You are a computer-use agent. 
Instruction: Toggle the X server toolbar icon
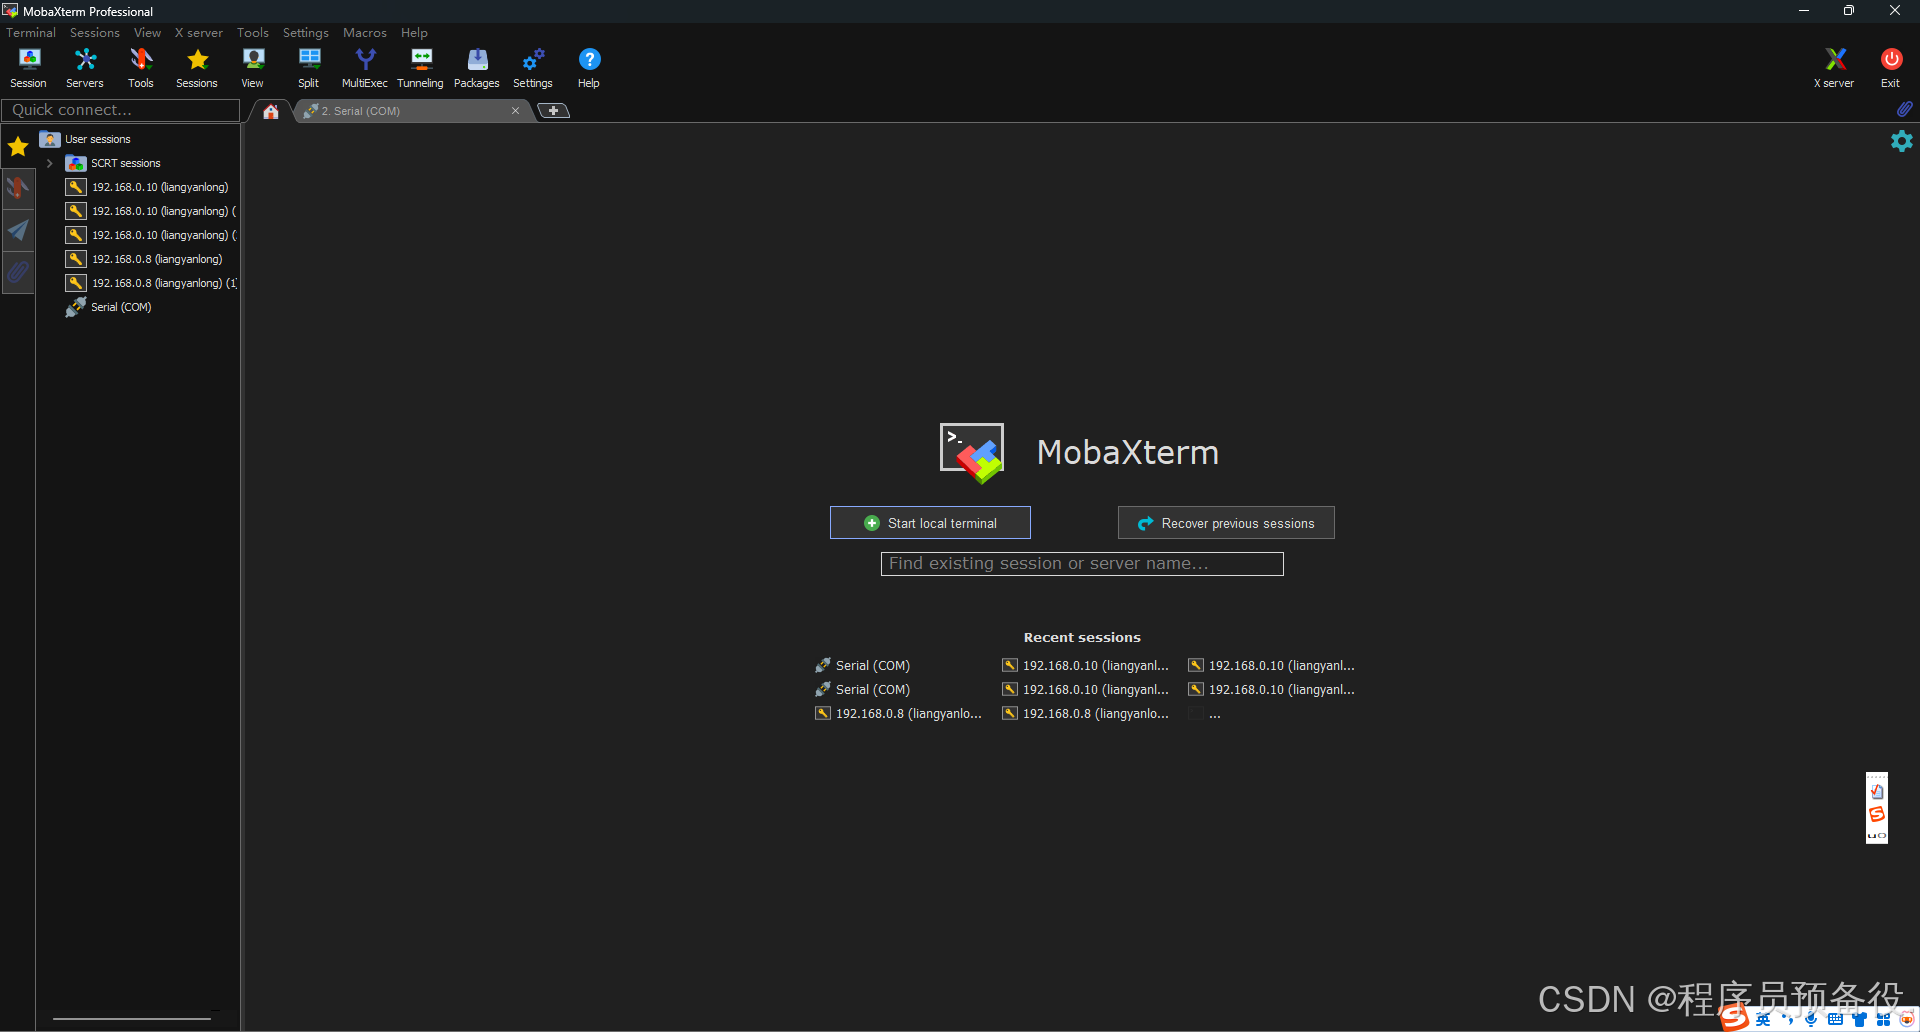[x=1834, y=68]
